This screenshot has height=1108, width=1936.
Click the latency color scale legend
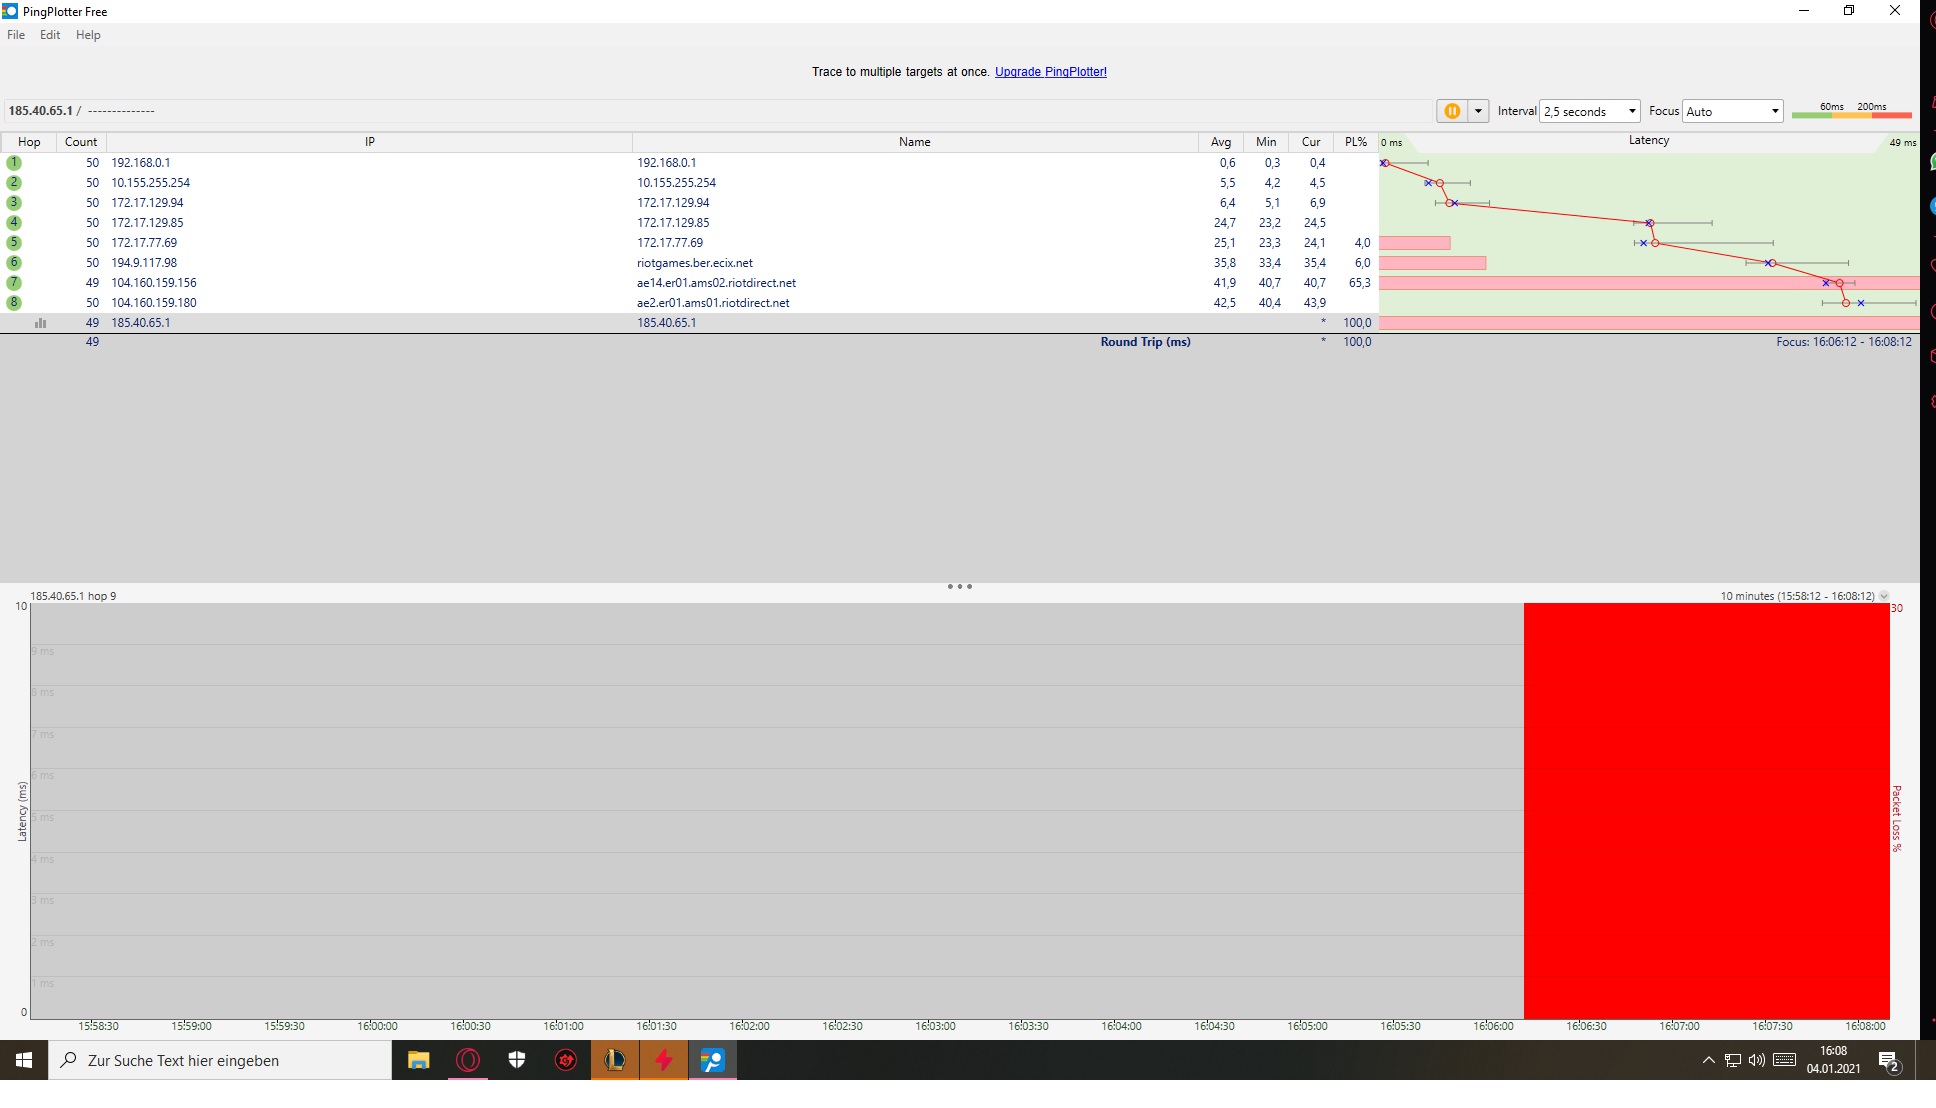click(1851, 111)
